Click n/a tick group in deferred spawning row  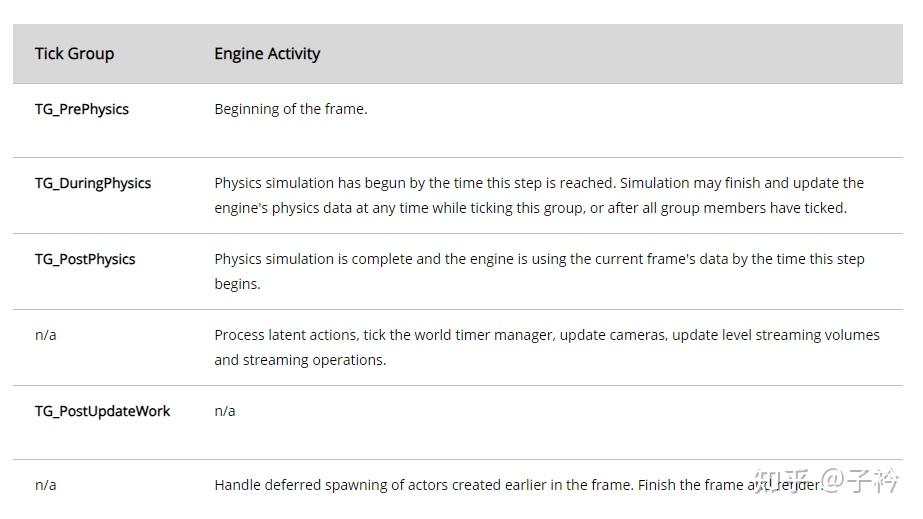(46, 485)
